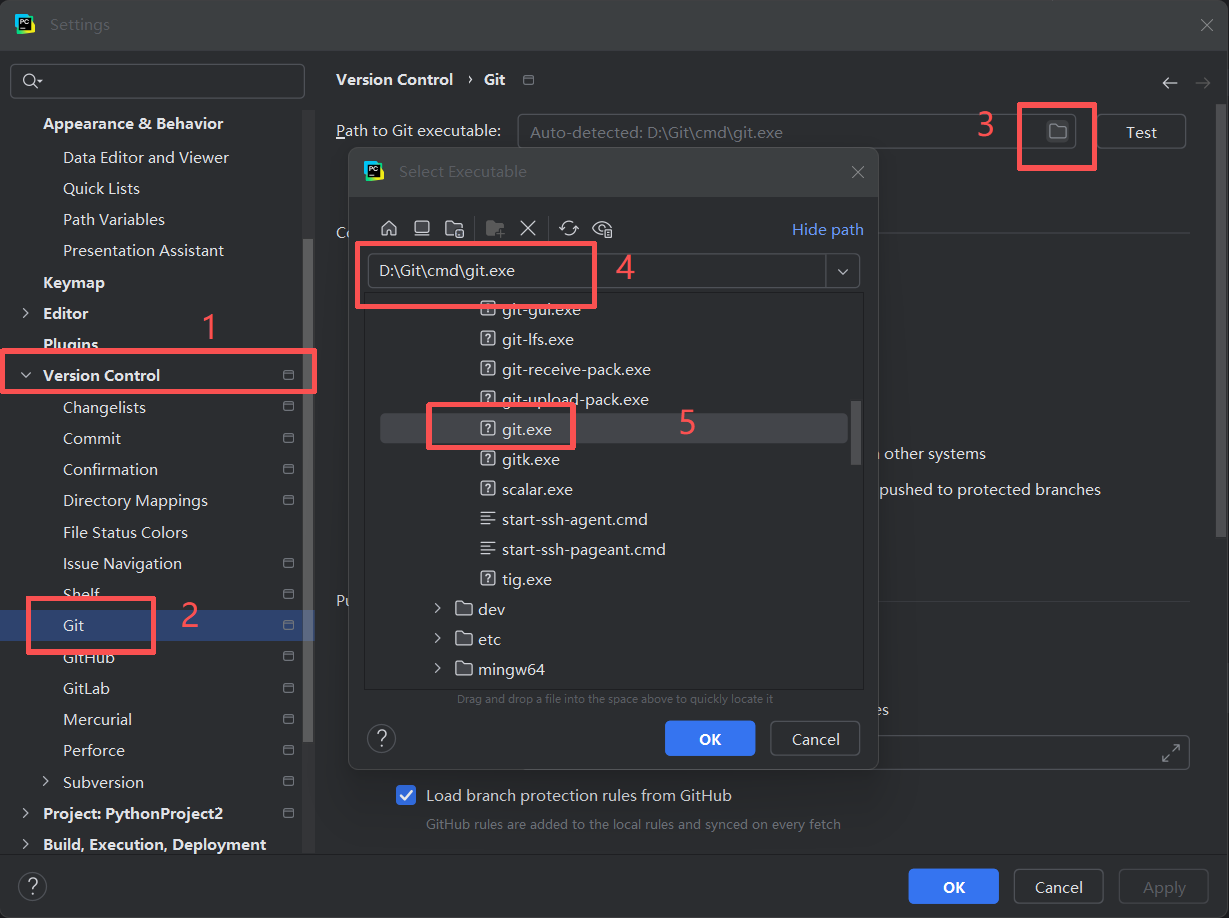This screenshot has height=918, width=1229.
Task: Click the folder icon of dev directory
Action: coord(463,609)
